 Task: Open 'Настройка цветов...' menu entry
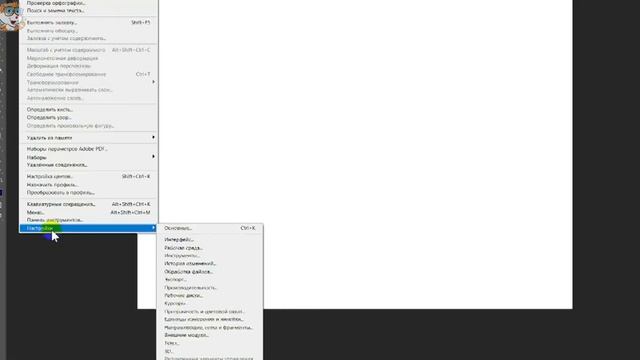point(88,177)
